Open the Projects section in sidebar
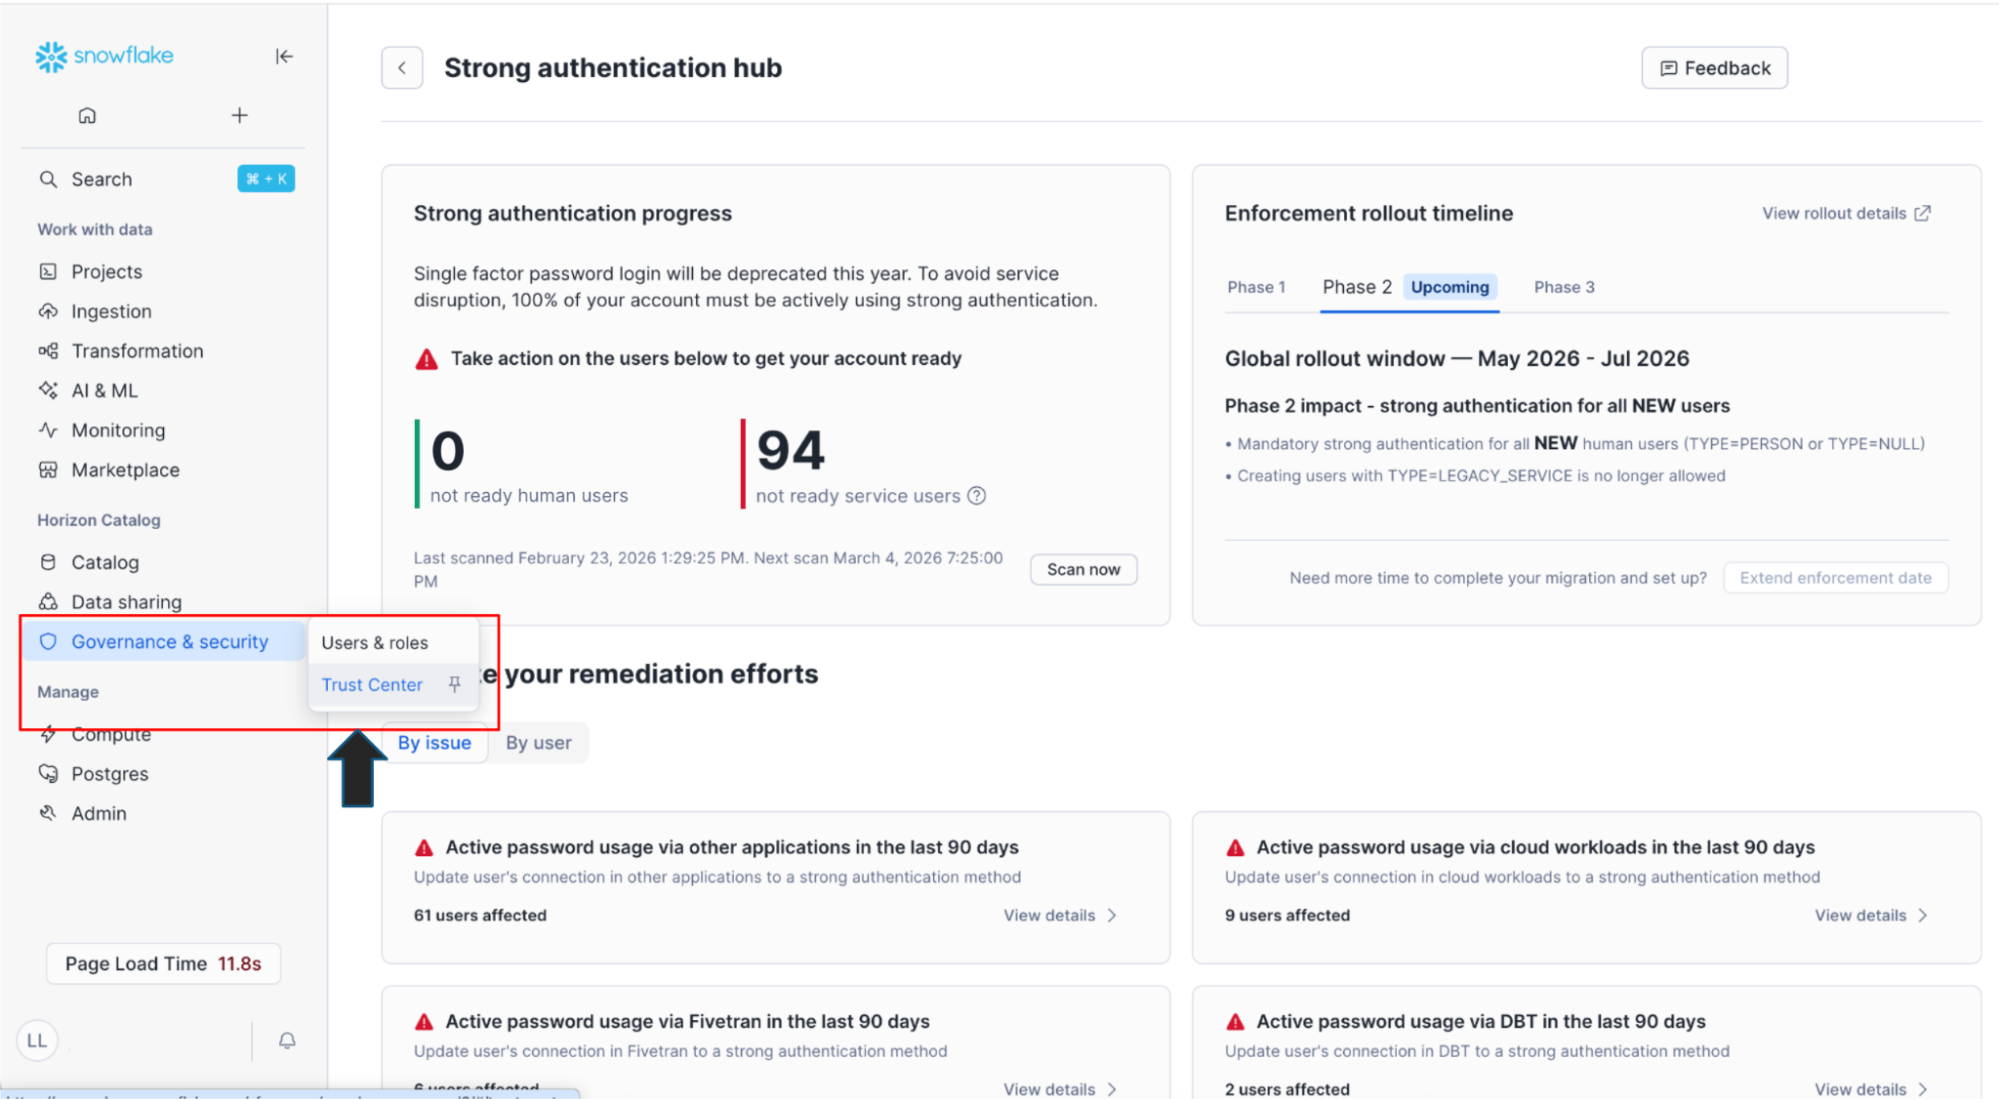 point(108,271)
